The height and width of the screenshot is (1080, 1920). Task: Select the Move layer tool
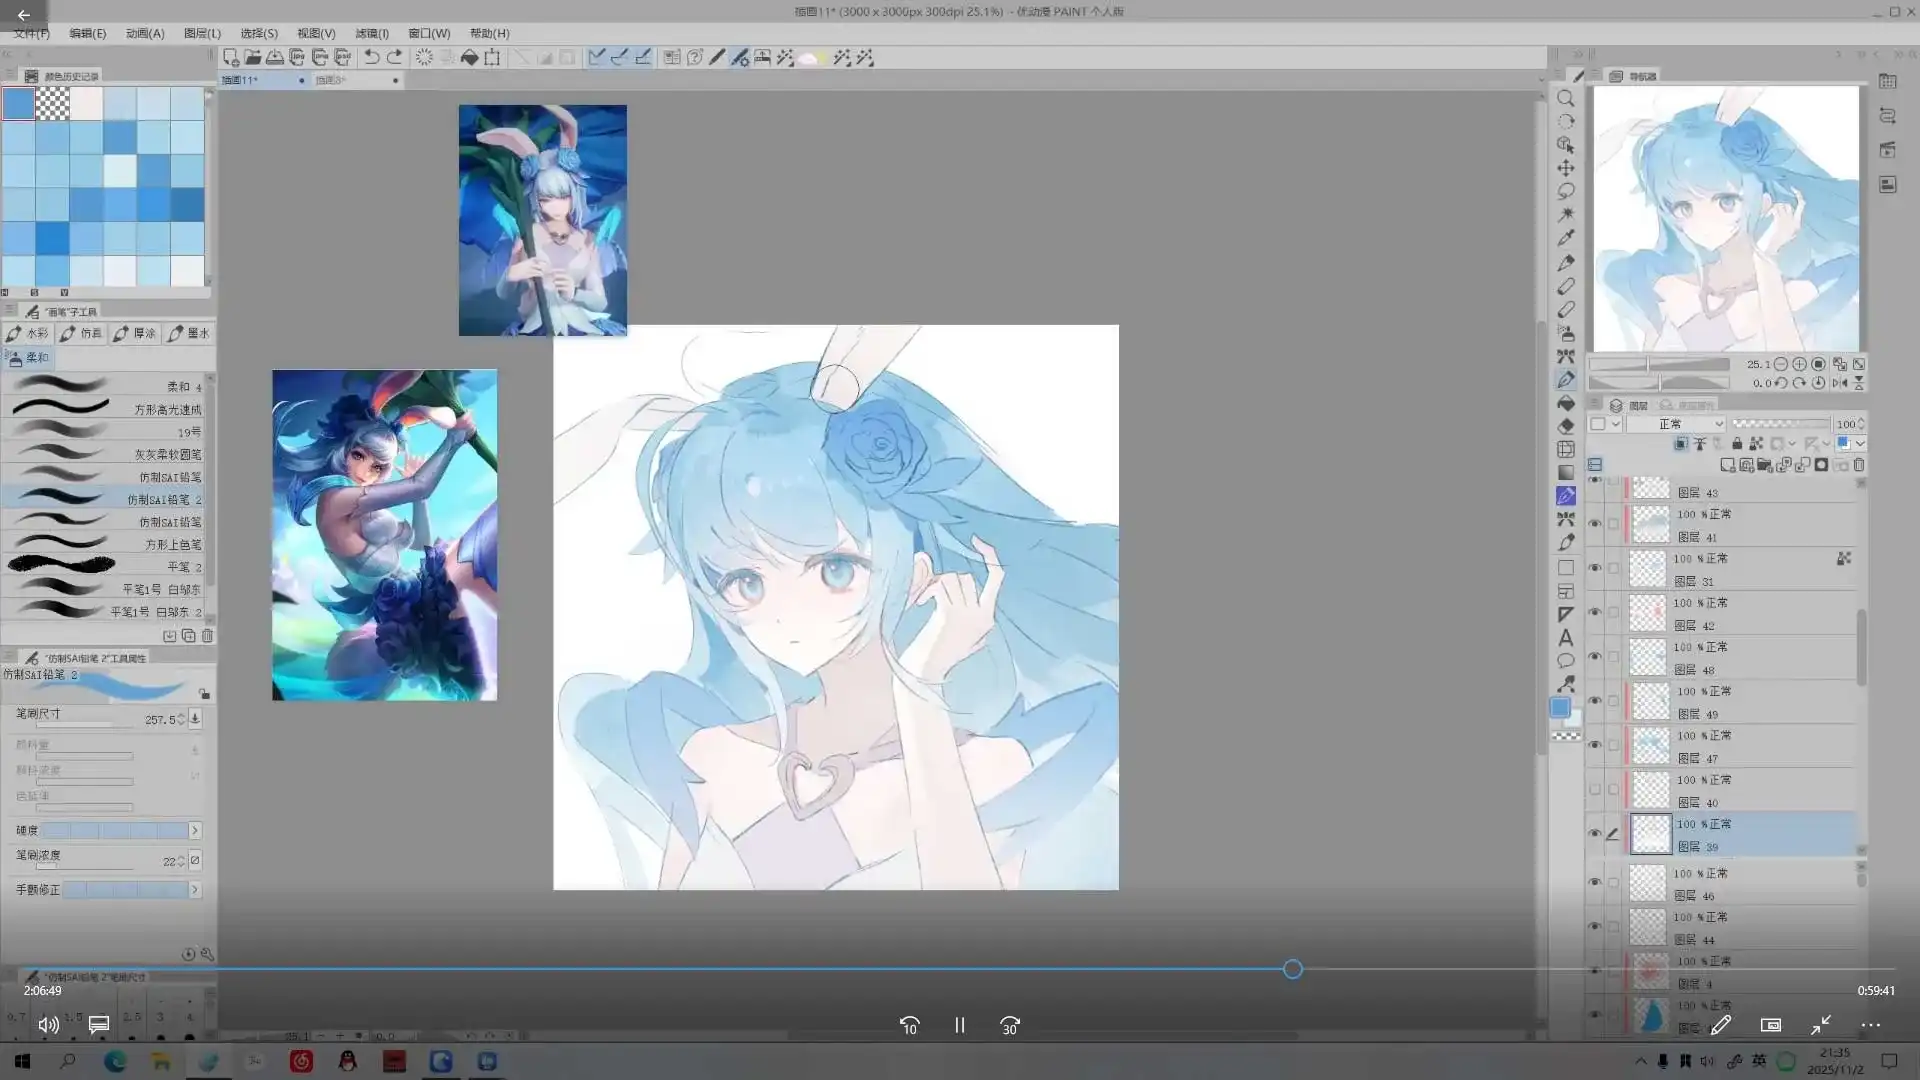(x=1566, y=168)
